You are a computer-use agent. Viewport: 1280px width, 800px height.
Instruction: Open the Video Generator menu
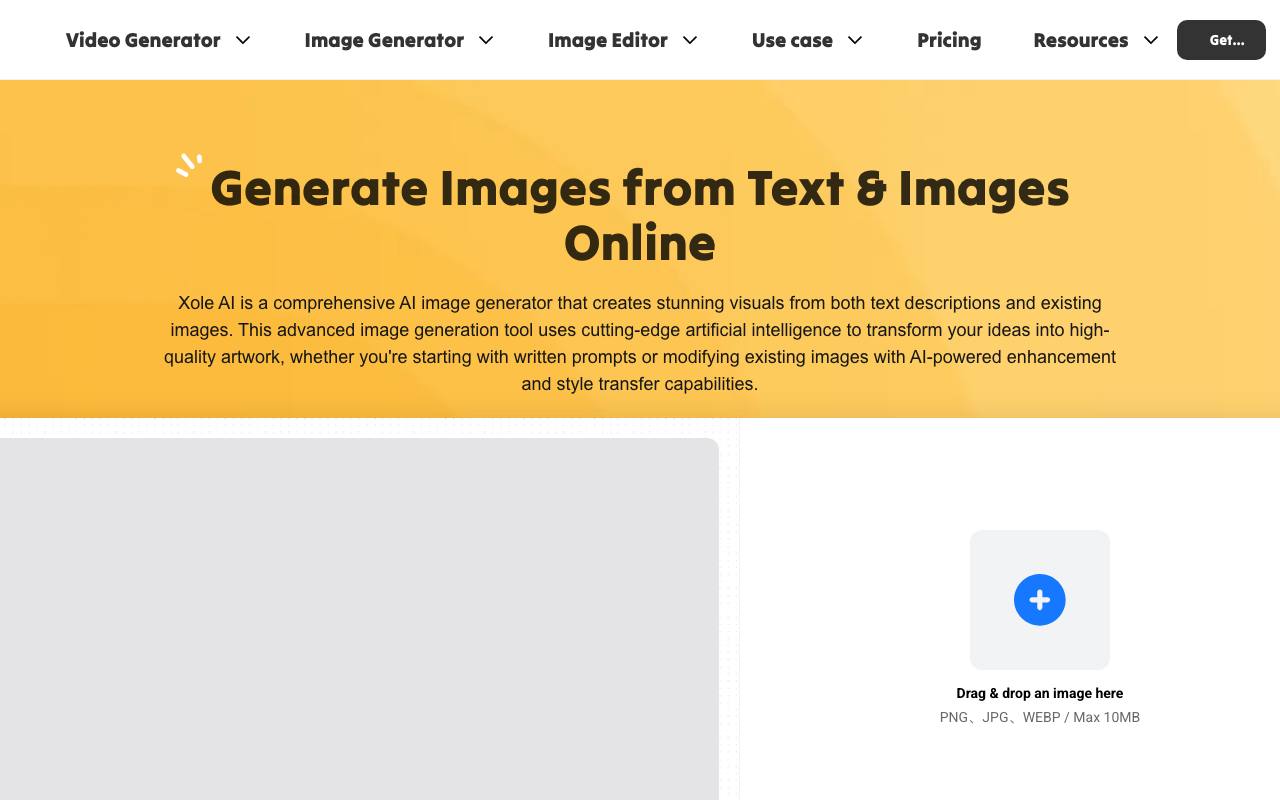point(143,40)
